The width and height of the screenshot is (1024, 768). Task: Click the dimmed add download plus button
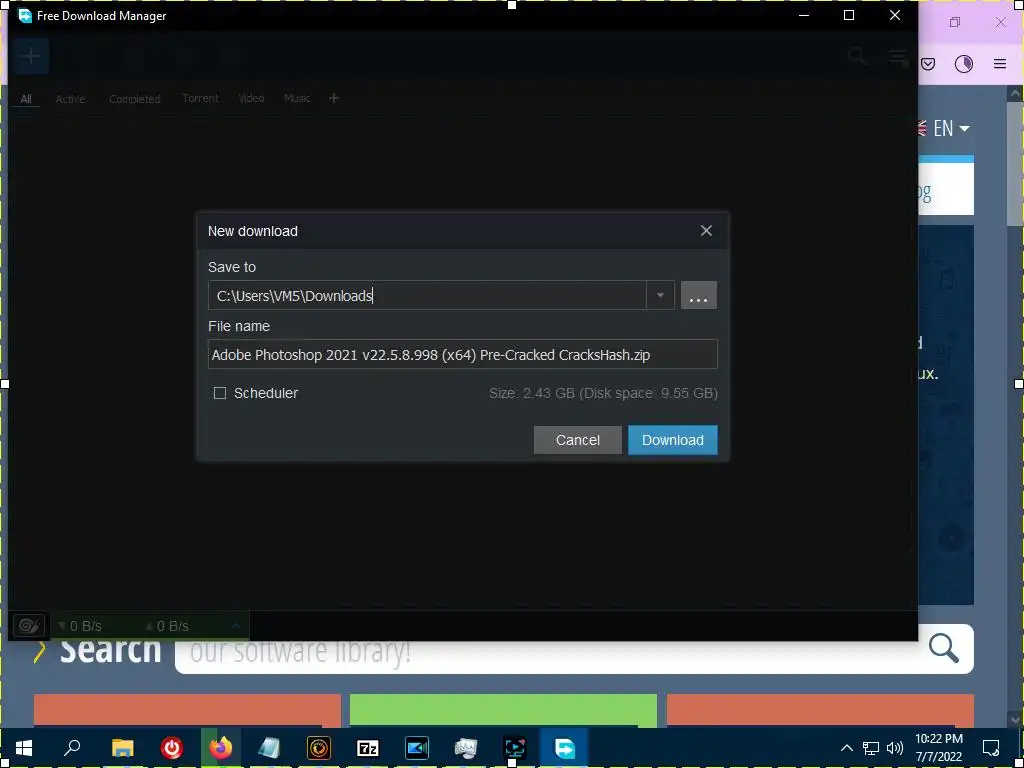pos(30,56)
